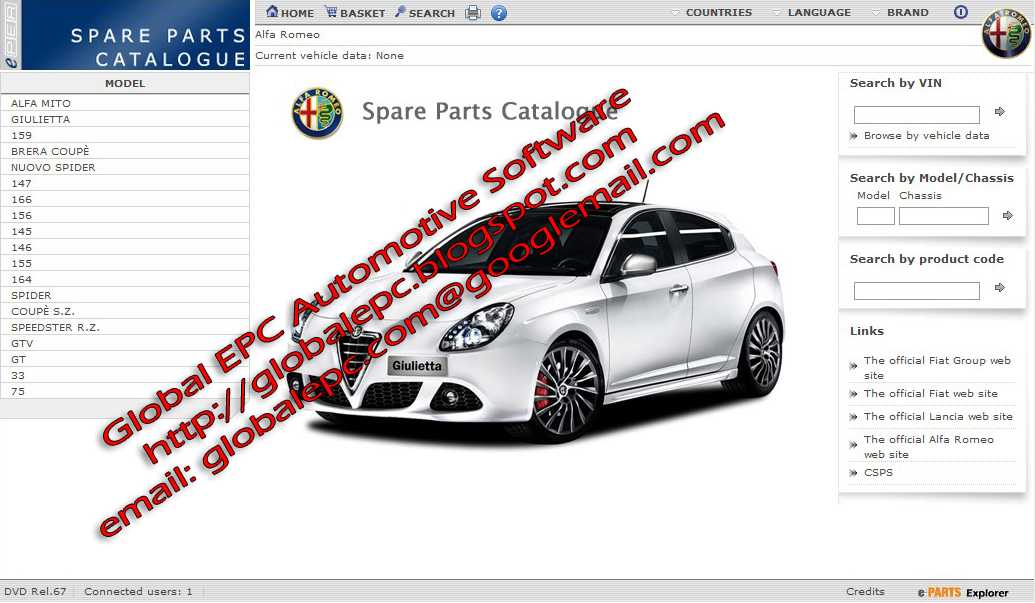Open the BASKET from the toolbar
The width and height of the screenshot is (1035, 603).
point(355,13)
